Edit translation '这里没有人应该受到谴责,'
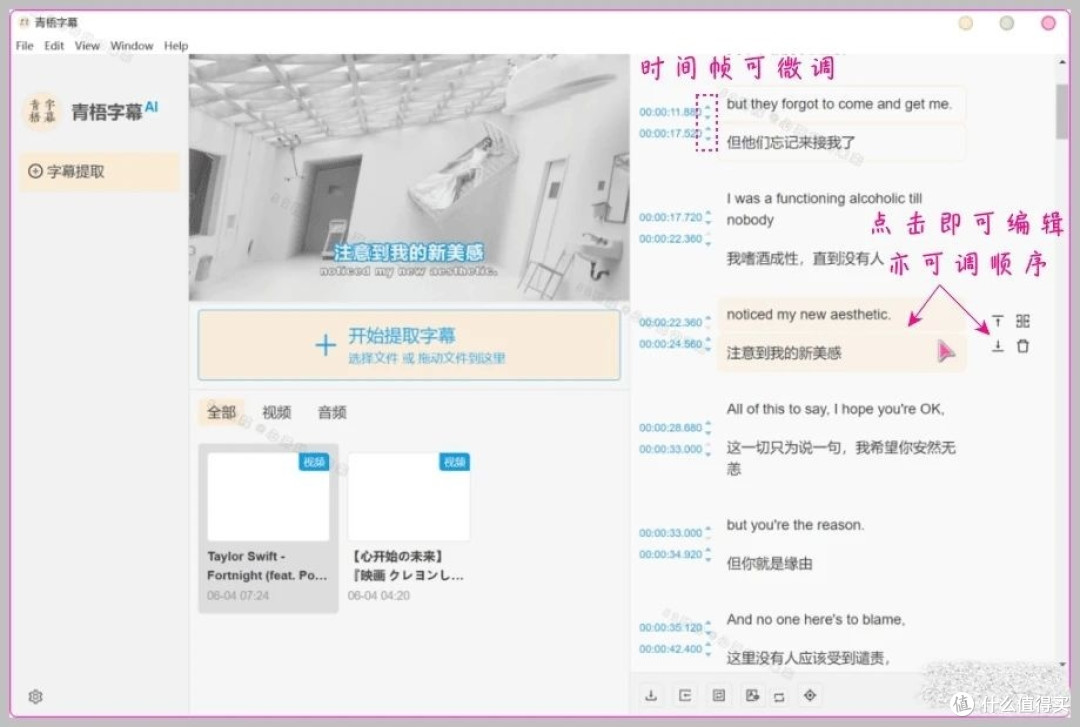Screen dimensions: 1080x727 tap(808, 658)
